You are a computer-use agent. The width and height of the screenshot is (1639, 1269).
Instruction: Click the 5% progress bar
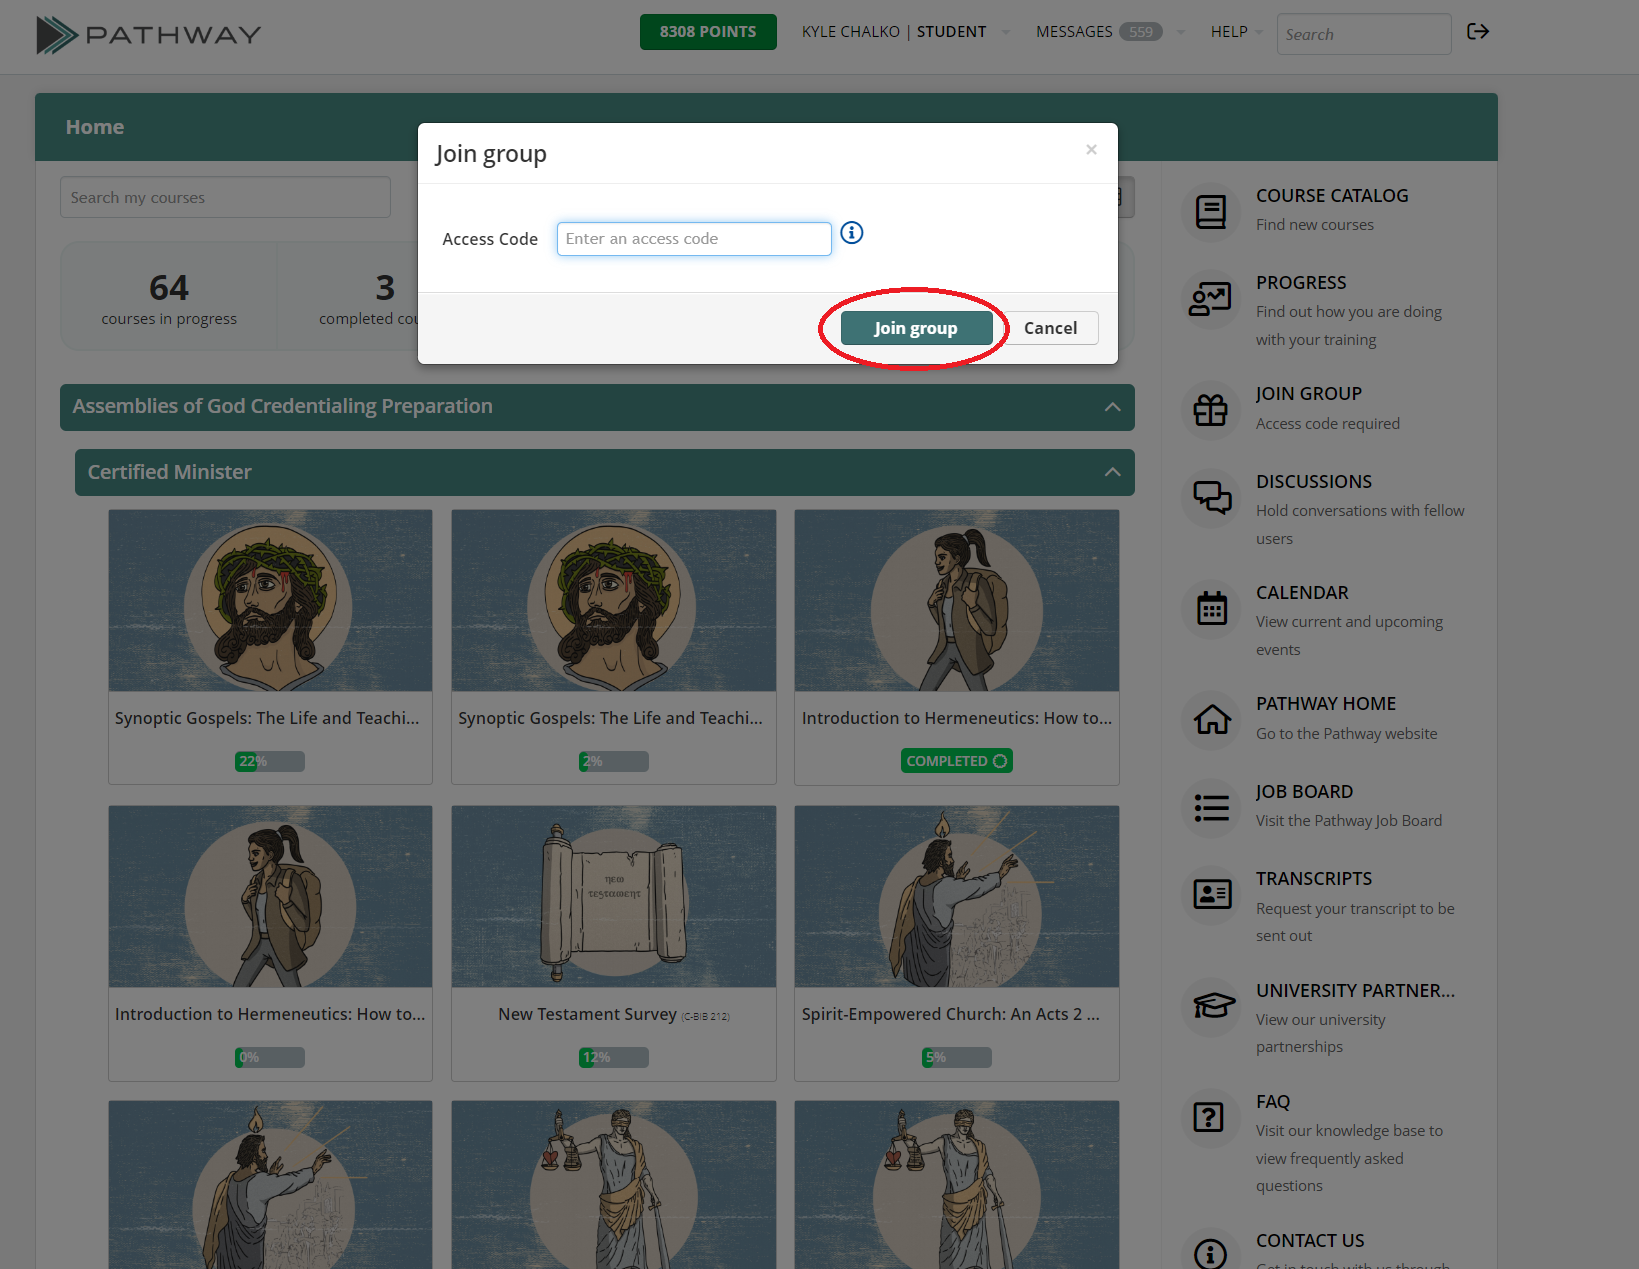point(957,1058)
